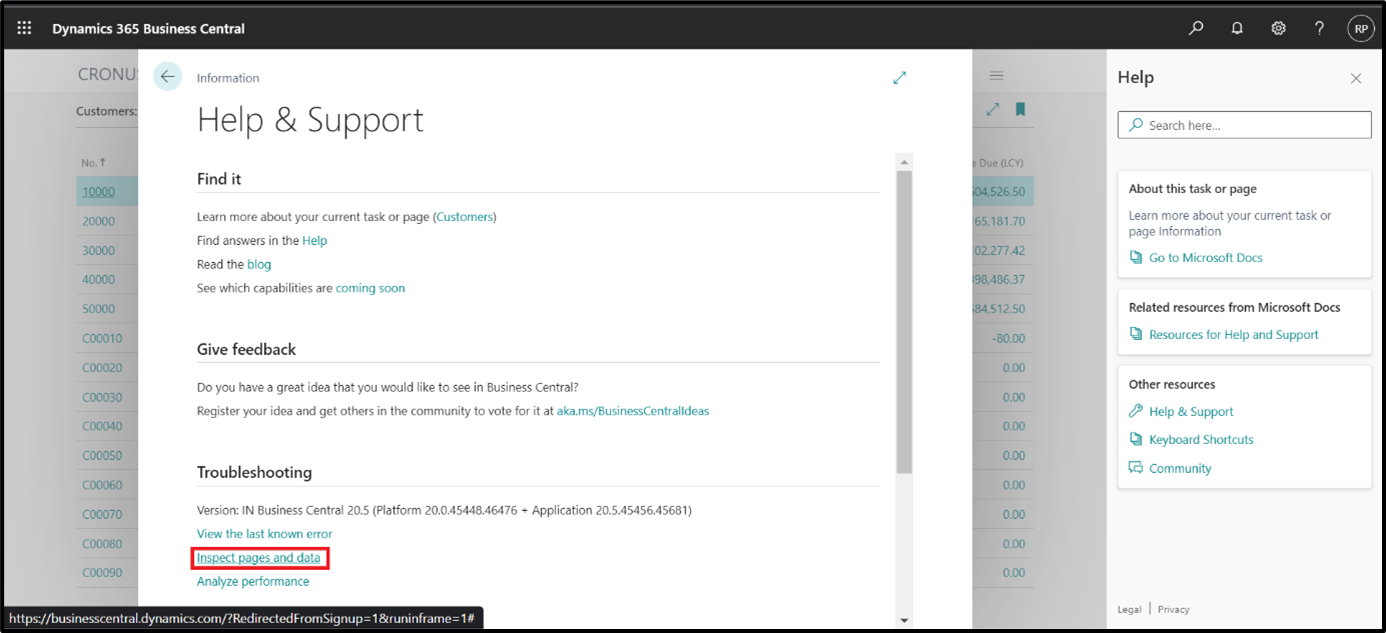Click the scrollbar down arrow in dialog
Image resolution: width=1386 pixels, height=633 pixels.
pyautogui.click(x=904, y=620)
